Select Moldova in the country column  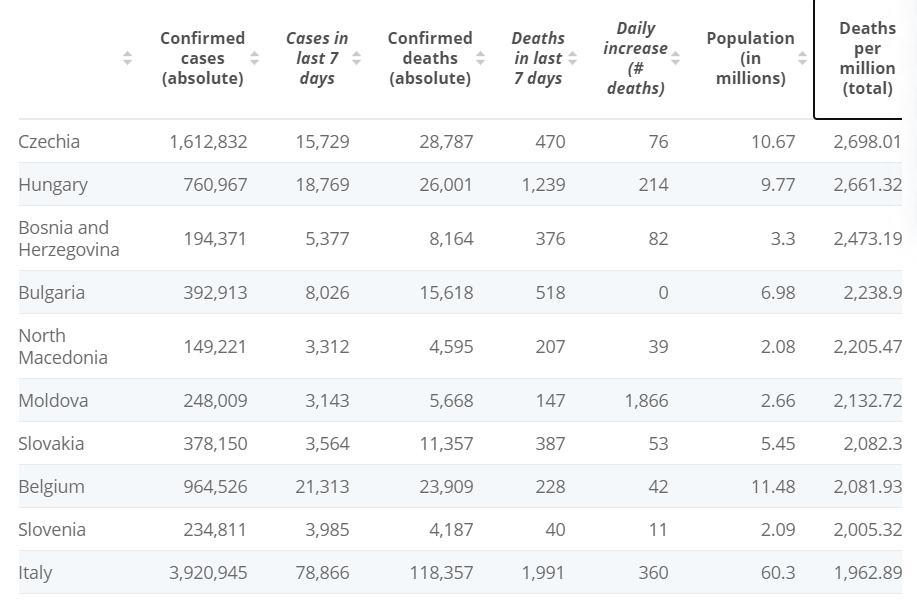click(53, 401)
